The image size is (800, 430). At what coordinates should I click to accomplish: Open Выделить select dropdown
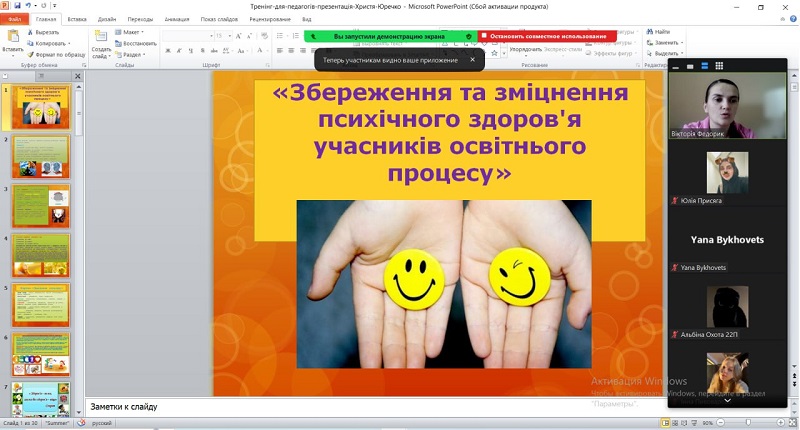[x=665, y=54]
